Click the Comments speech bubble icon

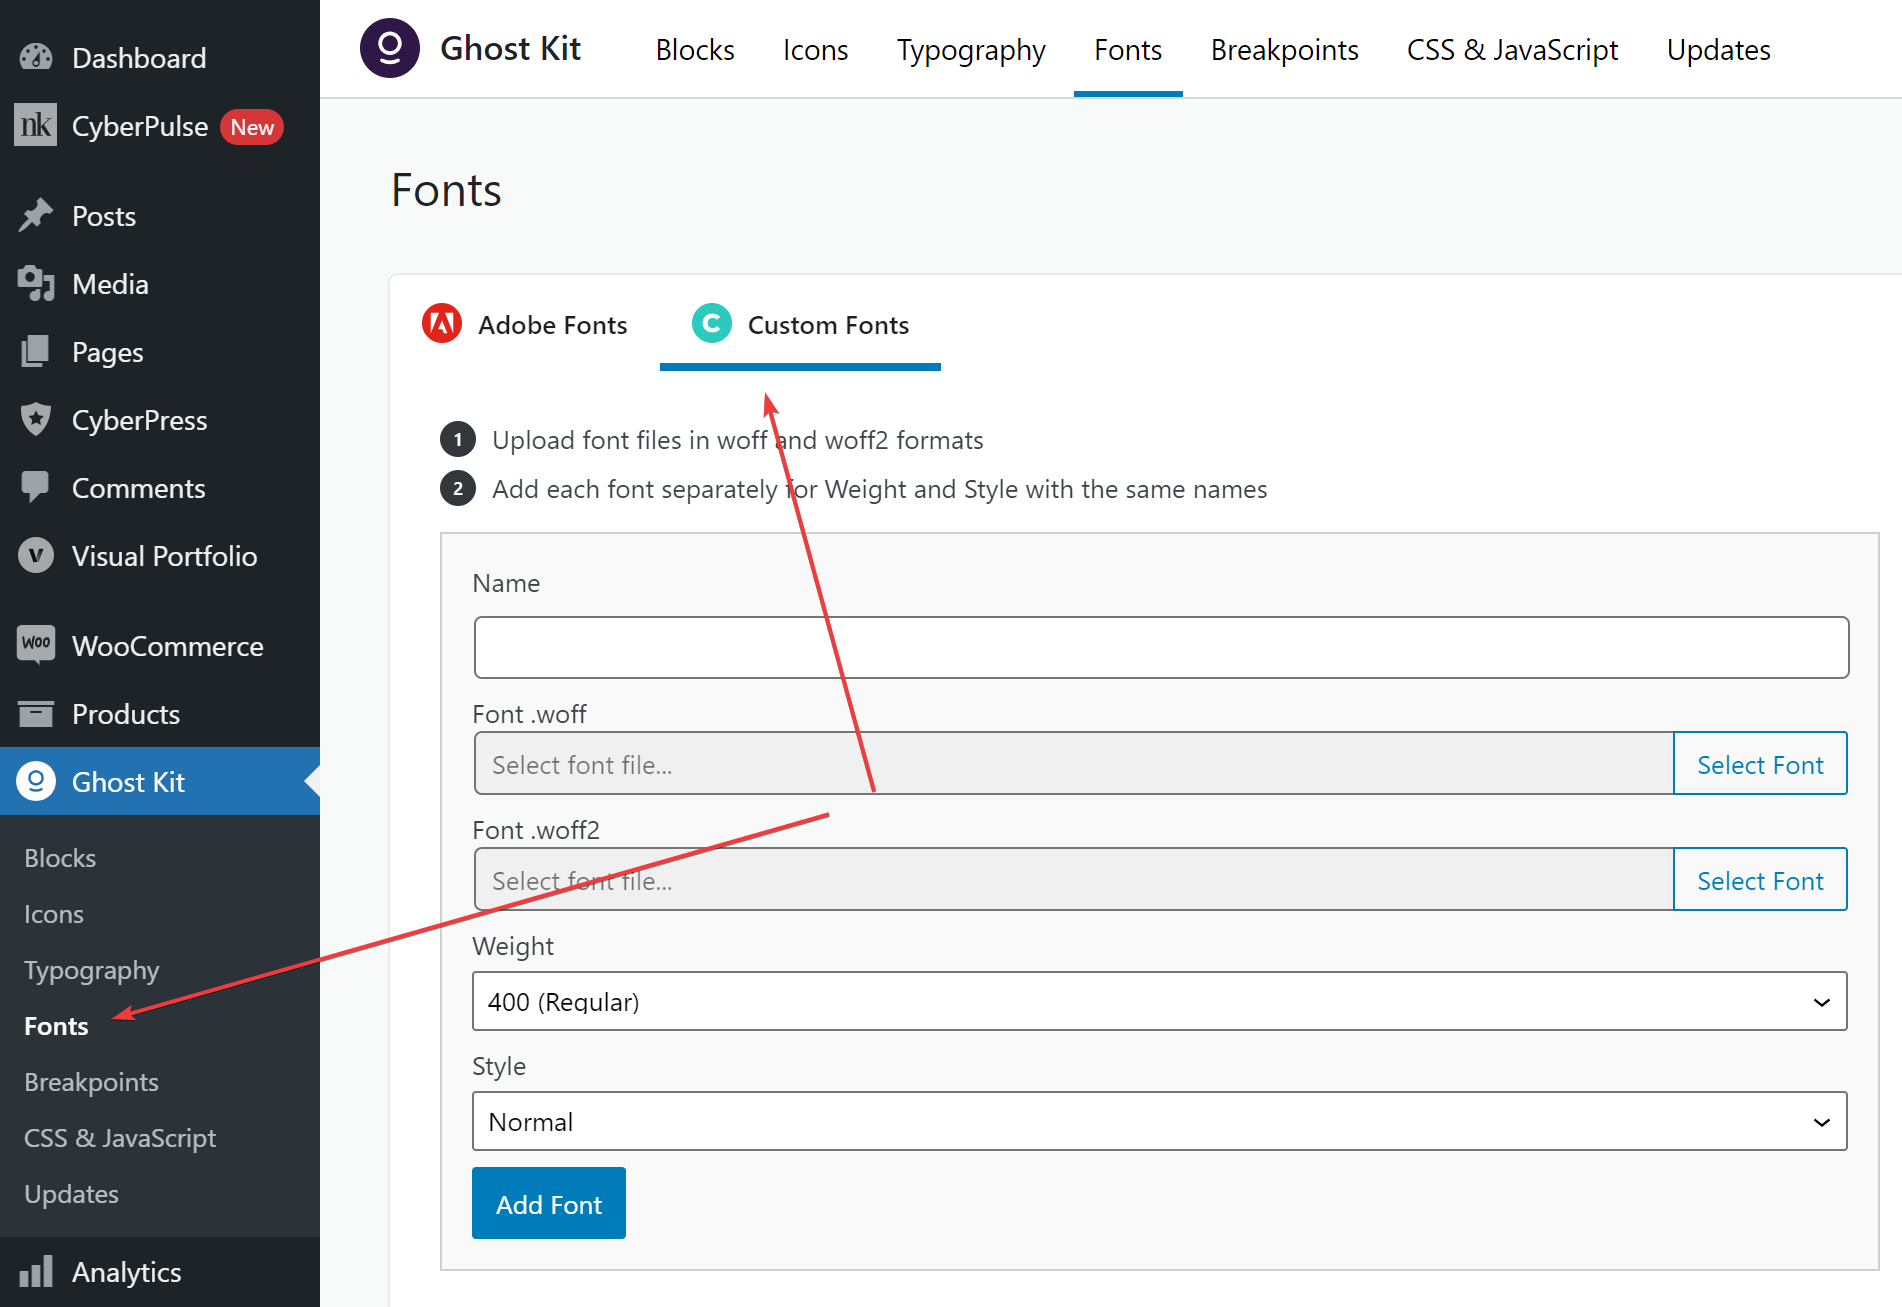(x=36, y=488)
